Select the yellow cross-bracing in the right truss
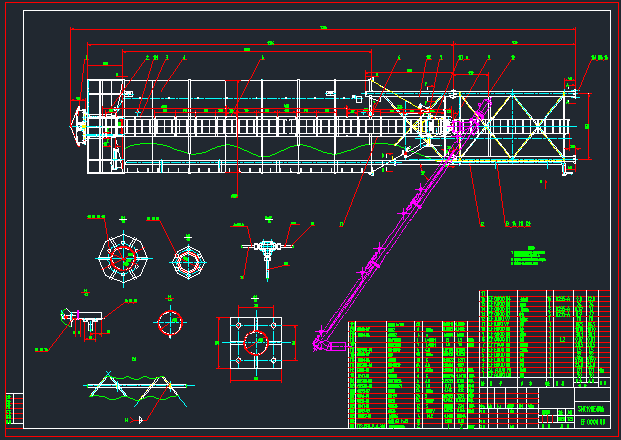 click(x=511, y=127)
